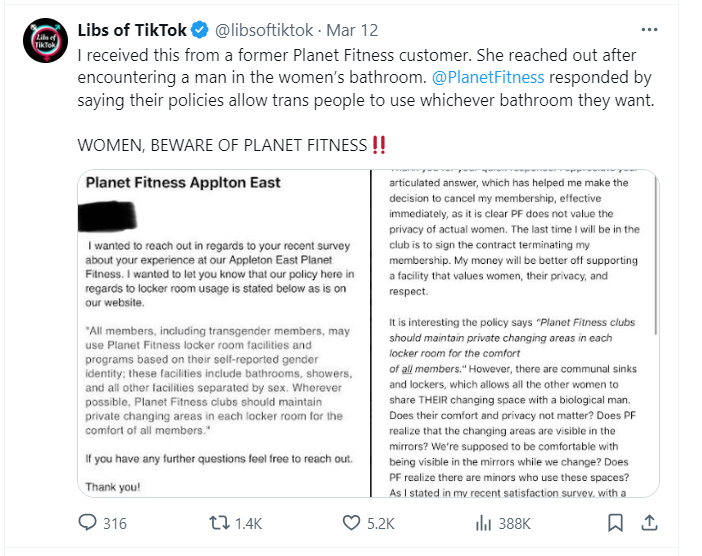
Task: Open the customer response image on right
Action: click(x=514, y=334)
